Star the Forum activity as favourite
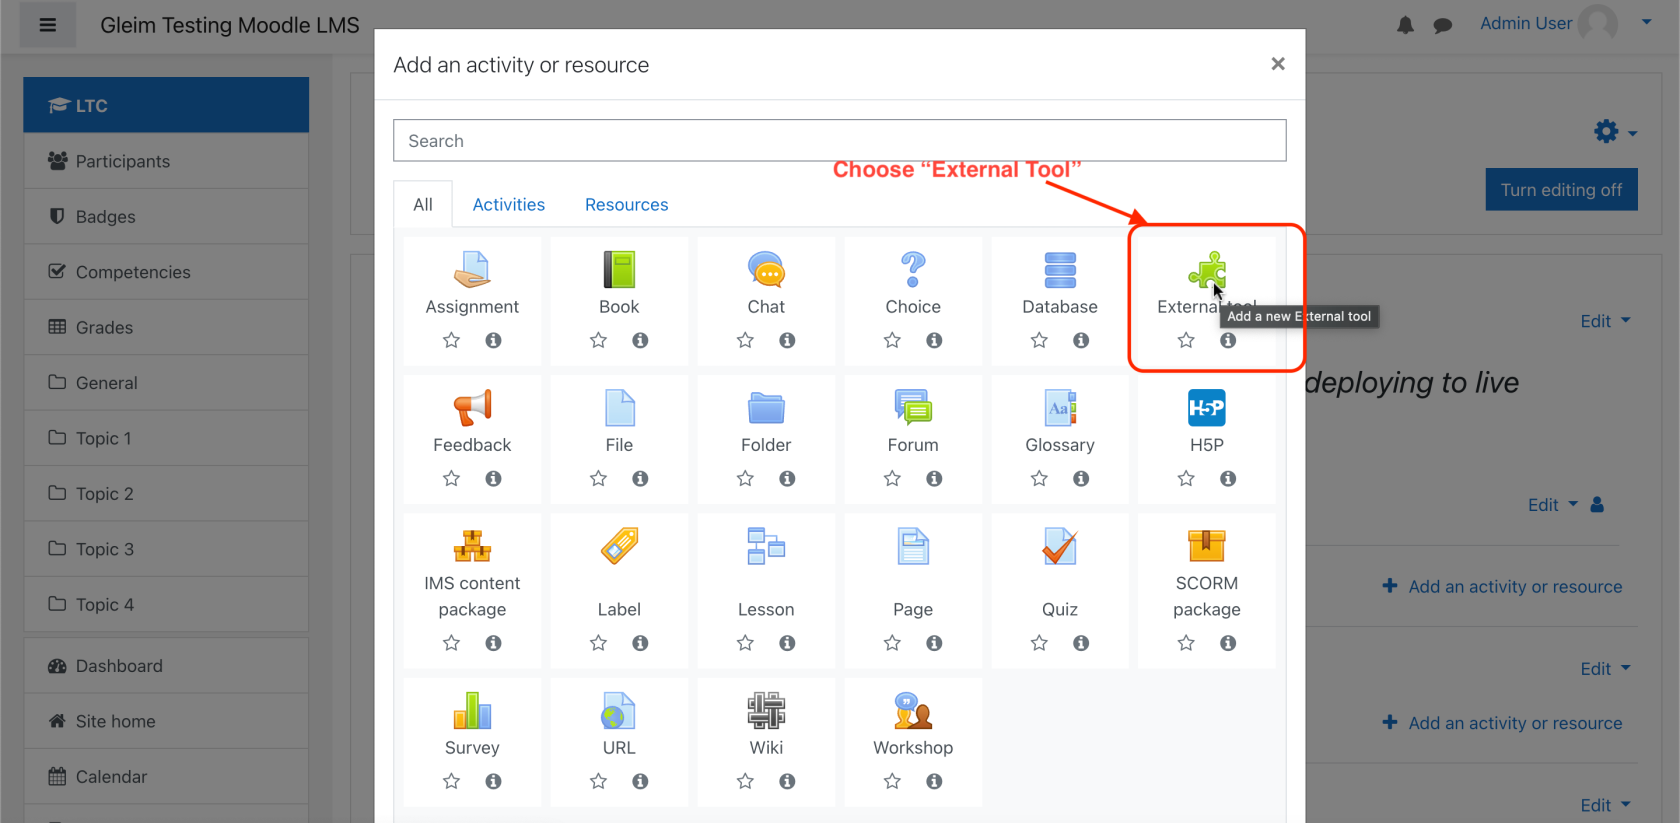Viewport: 1680px width, 823px height. click(x=892, y=478)
